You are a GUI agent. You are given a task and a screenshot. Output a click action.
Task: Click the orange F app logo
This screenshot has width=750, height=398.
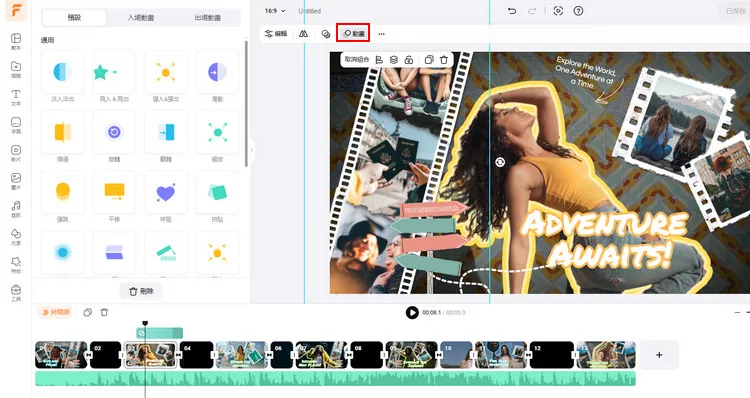16,11
